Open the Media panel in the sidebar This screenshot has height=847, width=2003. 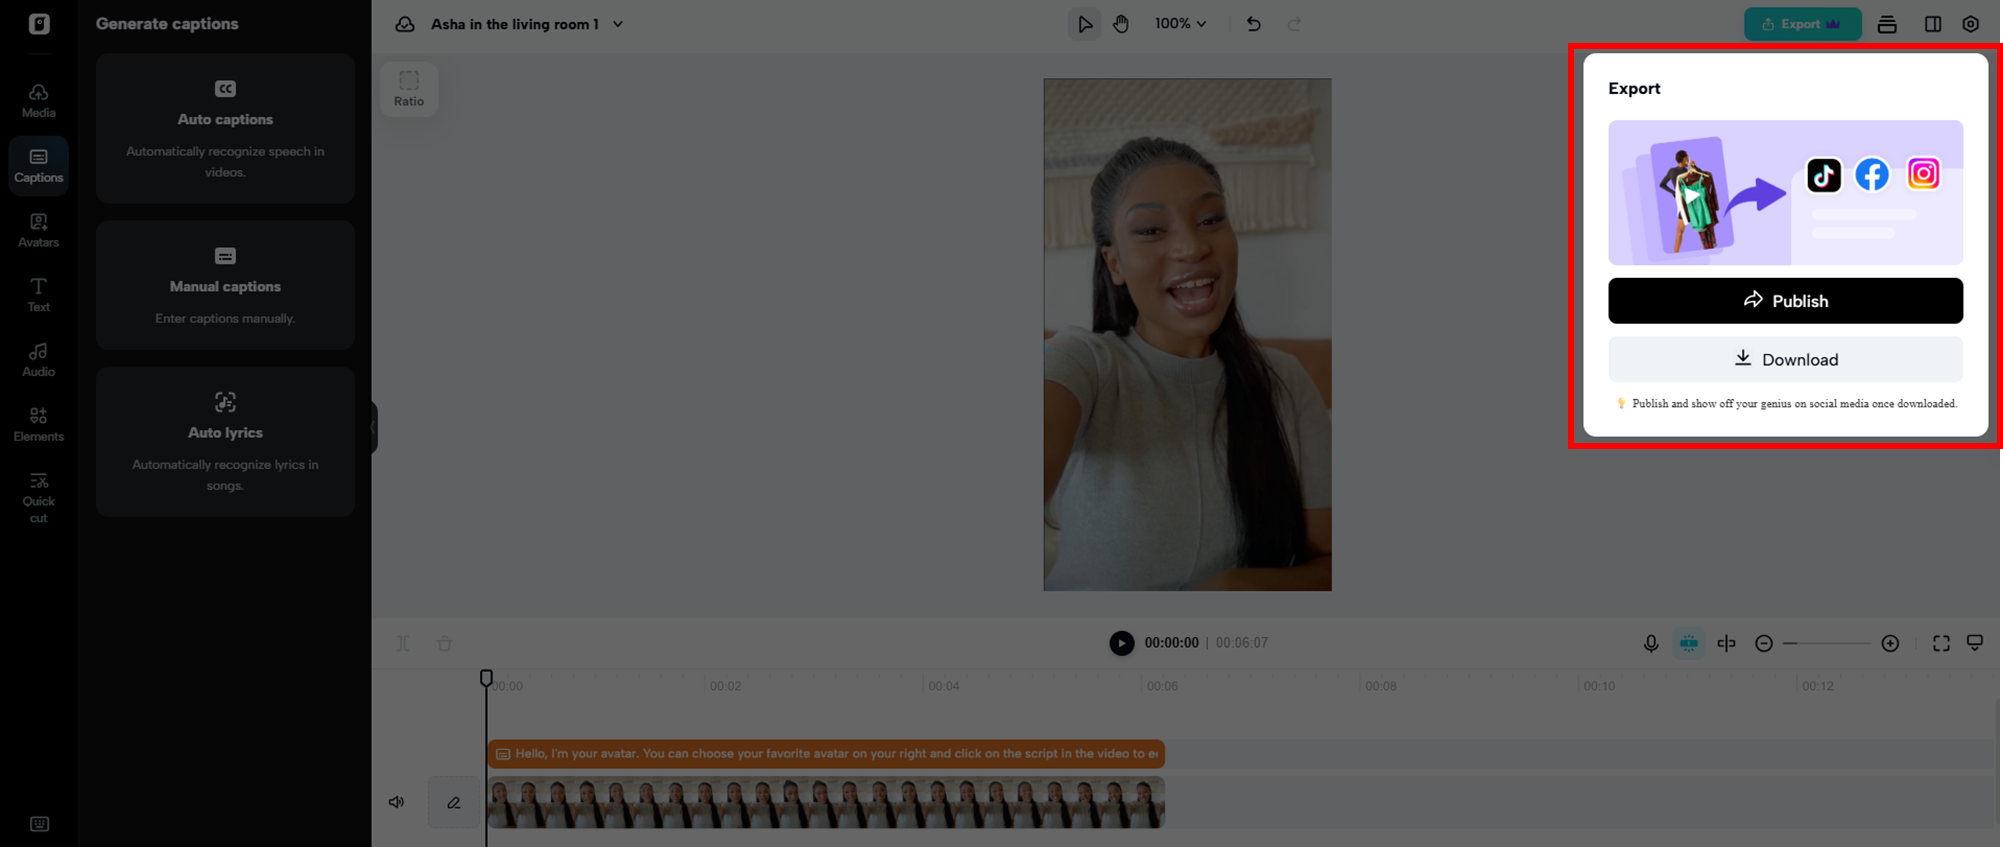[x=38, y=101]
